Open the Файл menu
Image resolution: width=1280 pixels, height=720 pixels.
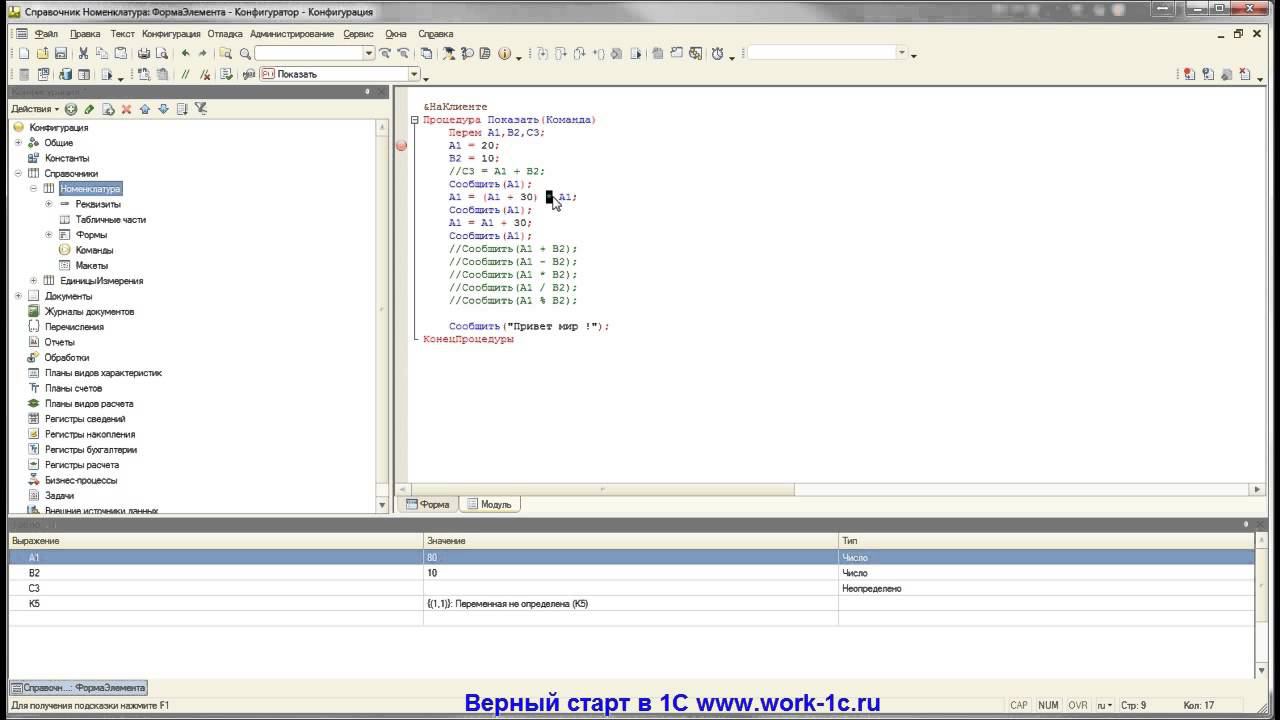click(46, 34)
